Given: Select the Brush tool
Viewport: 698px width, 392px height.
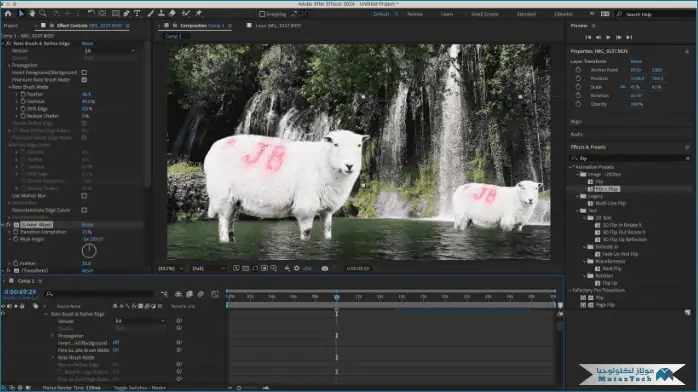Looking at the screenshot, I should (150, 14).
